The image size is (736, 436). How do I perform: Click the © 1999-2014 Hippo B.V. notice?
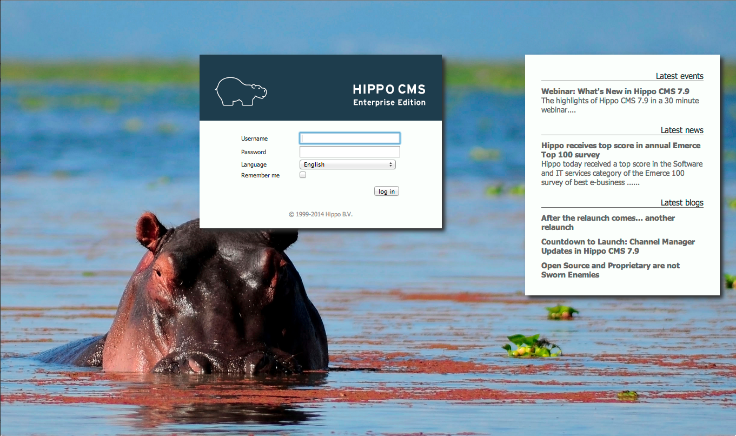point(321,214)
